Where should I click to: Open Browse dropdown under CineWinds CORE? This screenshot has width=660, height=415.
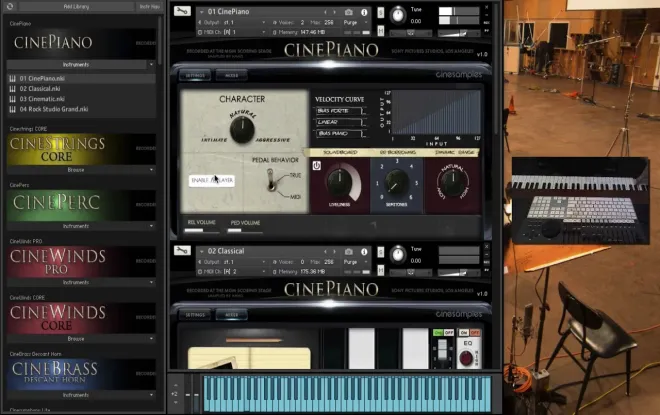point(81,339)
